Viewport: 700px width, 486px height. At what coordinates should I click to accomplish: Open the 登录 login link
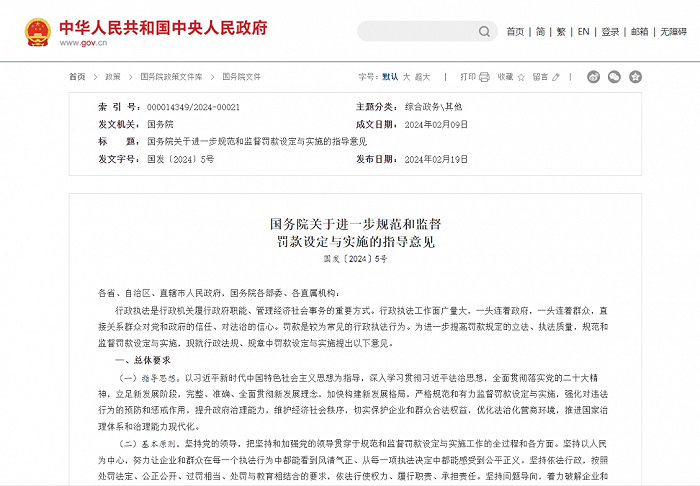pyautogui.click(x=610, y=32)
